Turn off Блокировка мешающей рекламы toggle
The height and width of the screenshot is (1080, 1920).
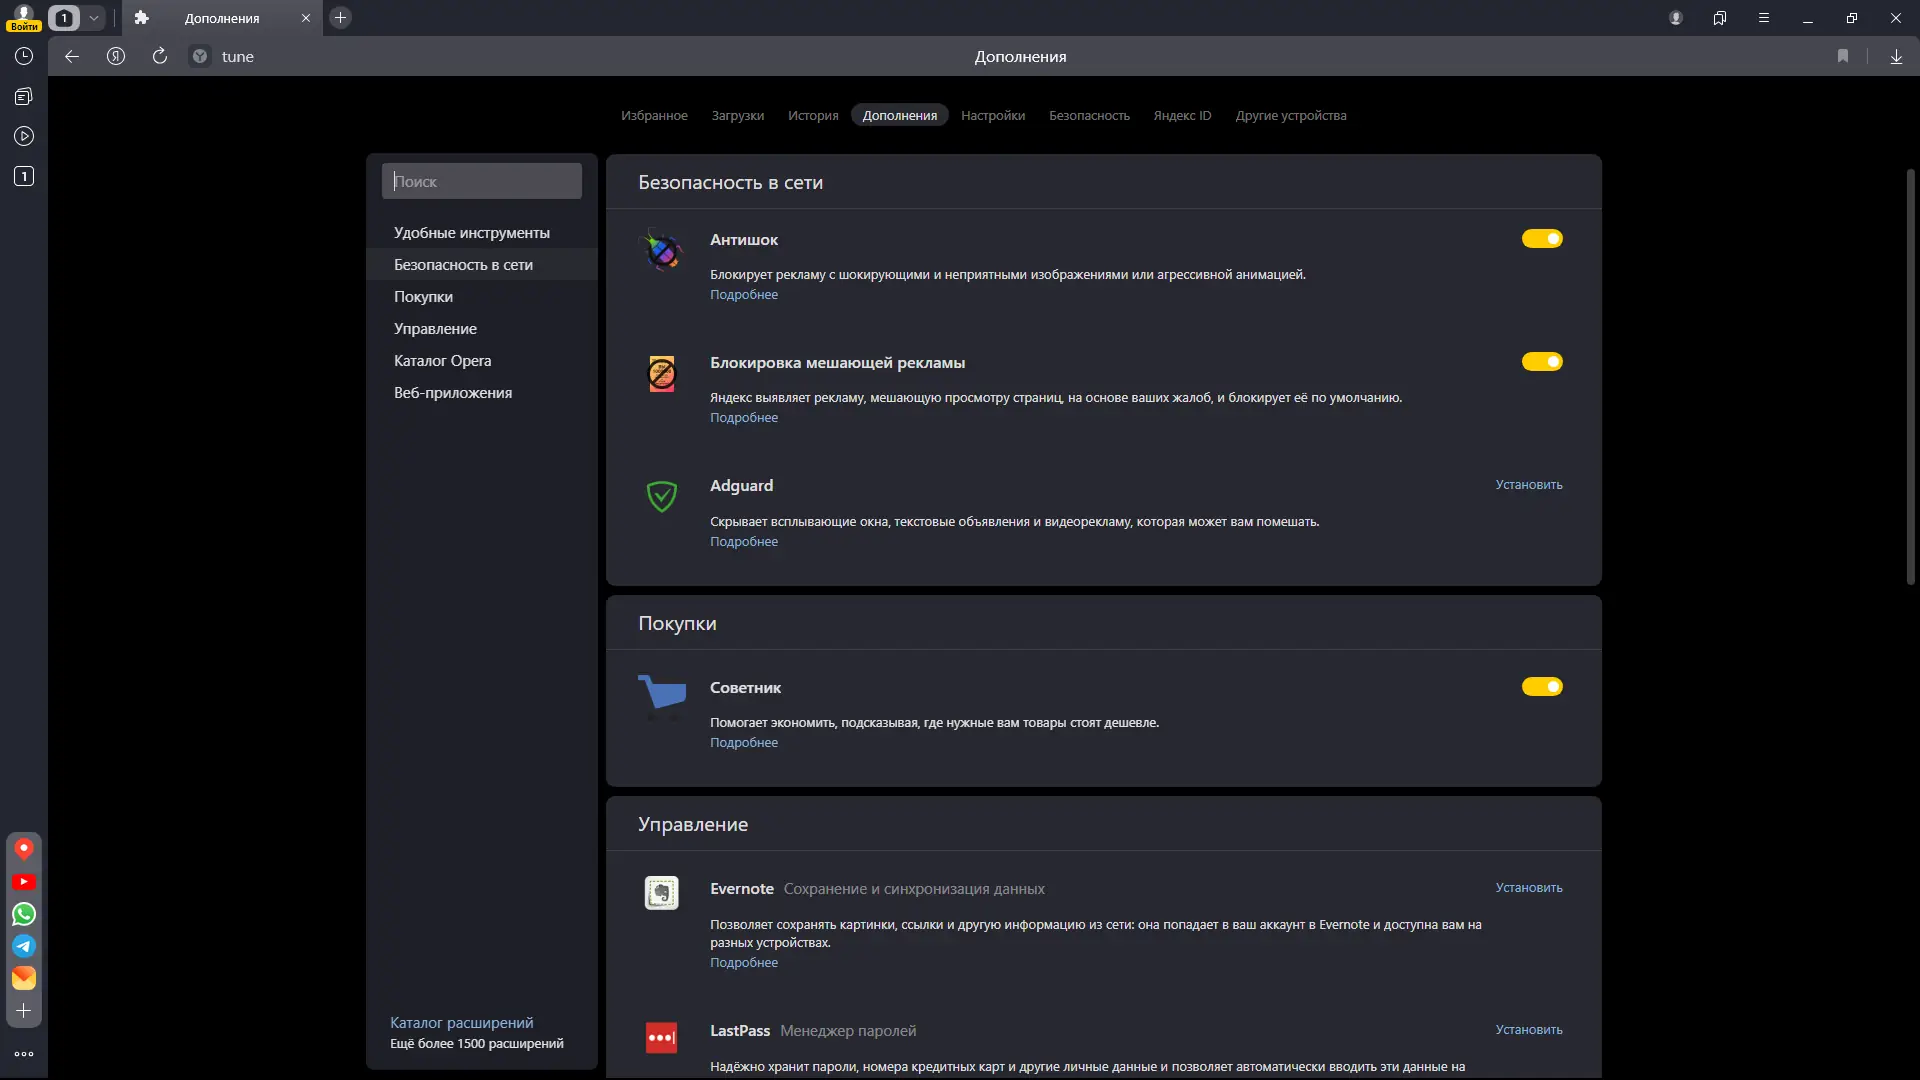(x=1542, y=362)
